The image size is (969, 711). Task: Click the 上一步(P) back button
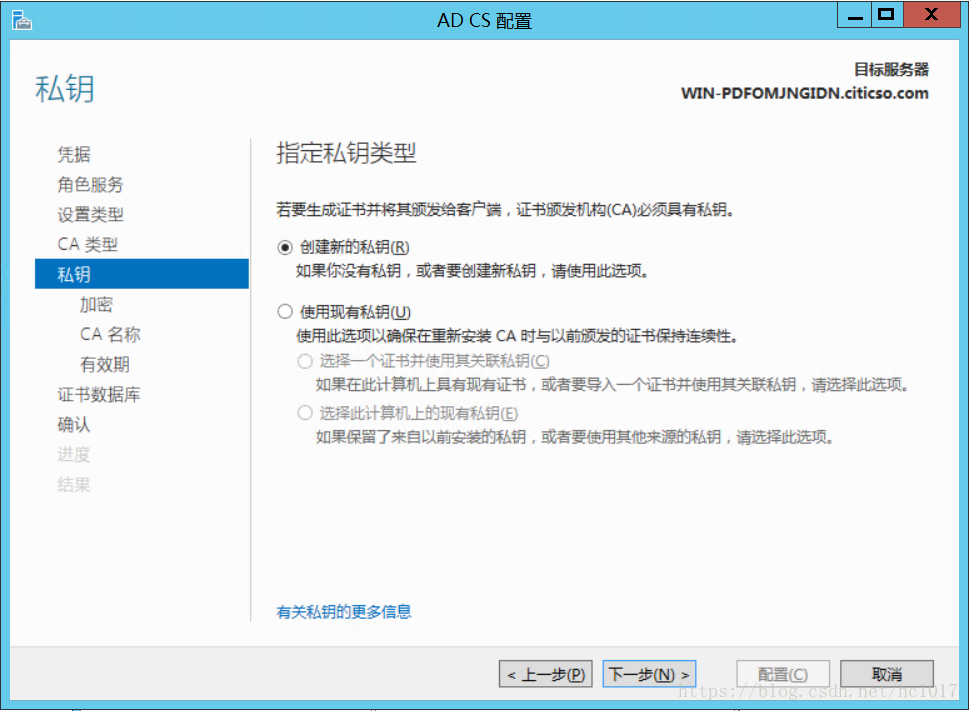click(x=546, y=674)
